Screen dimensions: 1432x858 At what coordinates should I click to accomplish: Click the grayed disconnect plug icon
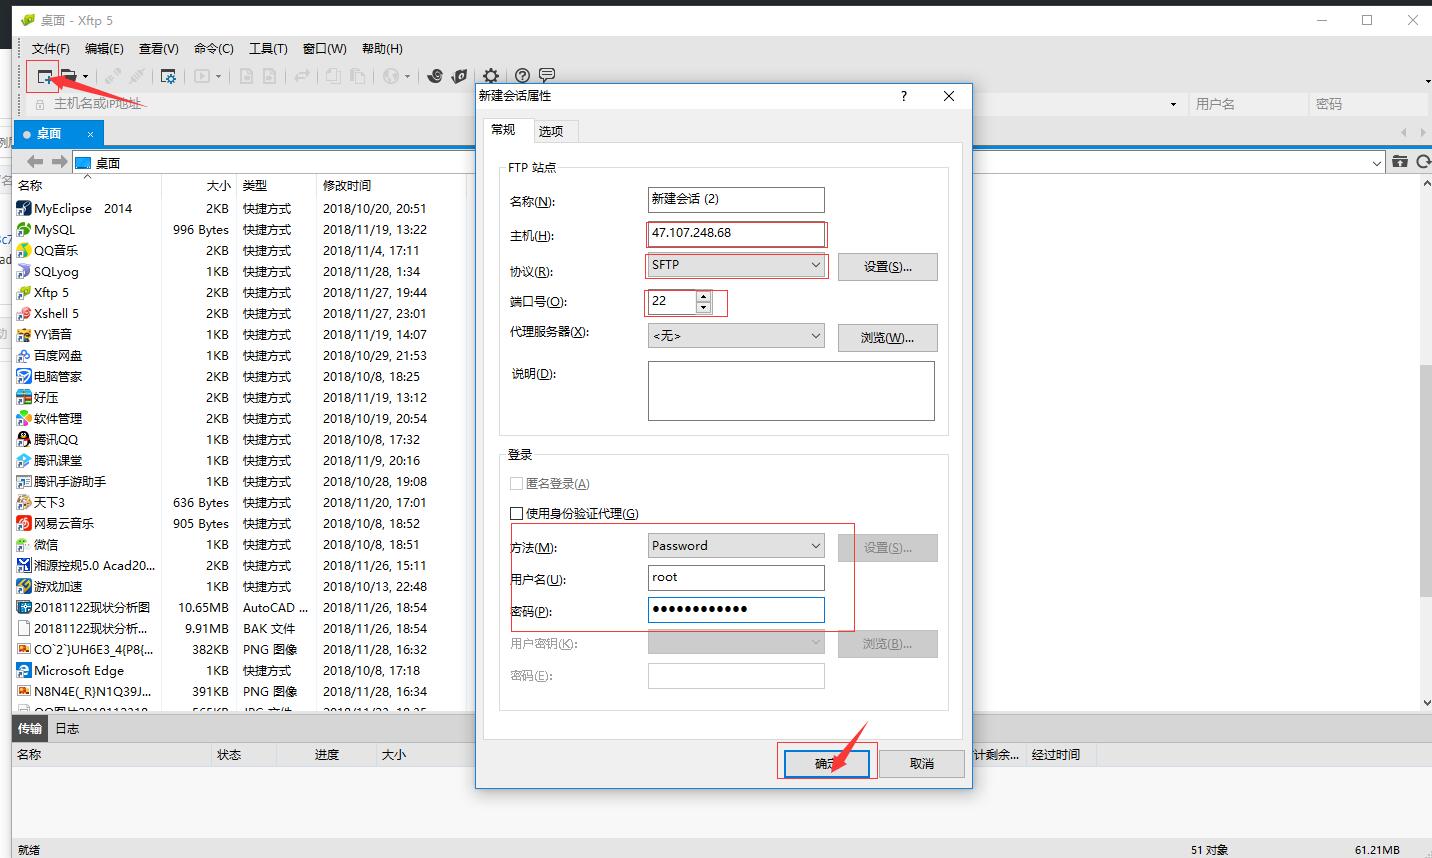click(137, 76)
